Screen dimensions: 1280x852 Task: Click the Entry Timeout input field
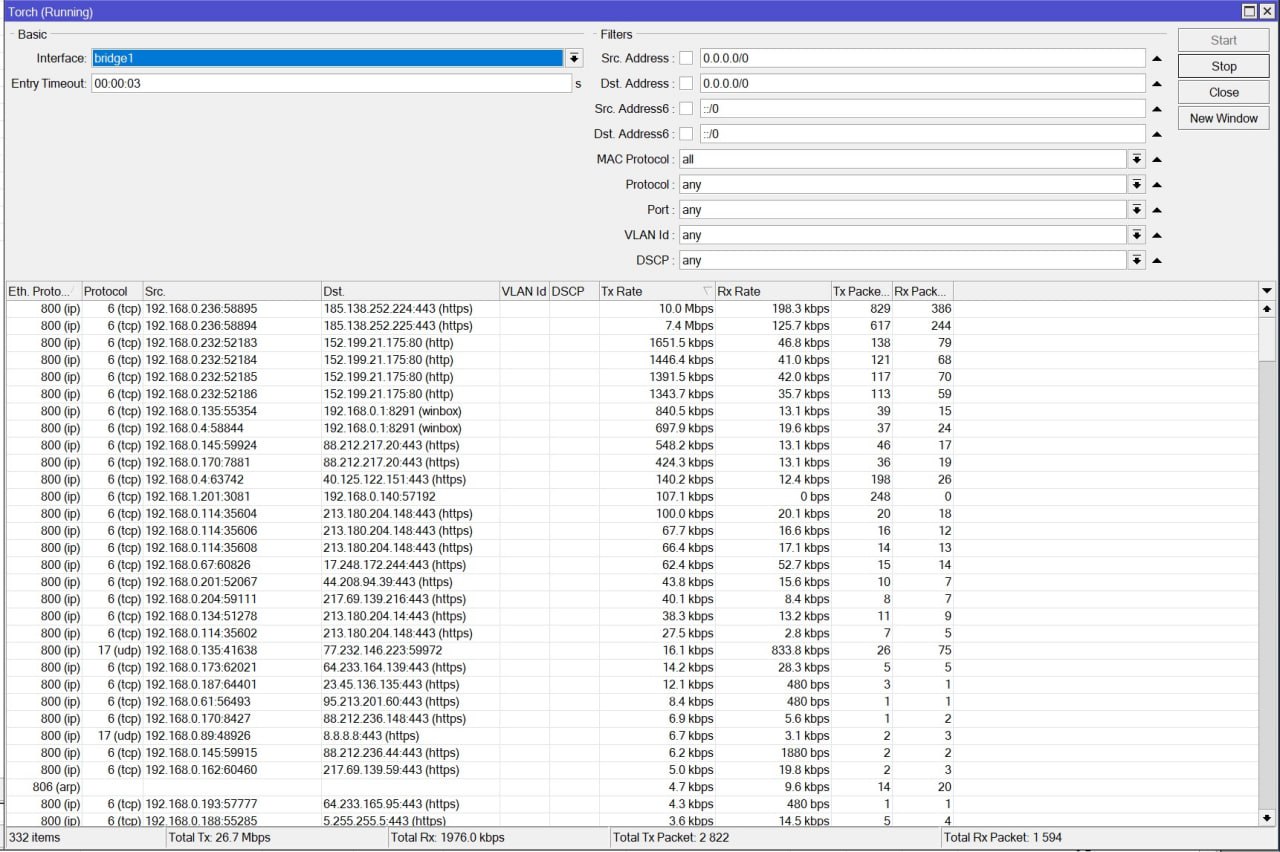click(x=331, y=84)
